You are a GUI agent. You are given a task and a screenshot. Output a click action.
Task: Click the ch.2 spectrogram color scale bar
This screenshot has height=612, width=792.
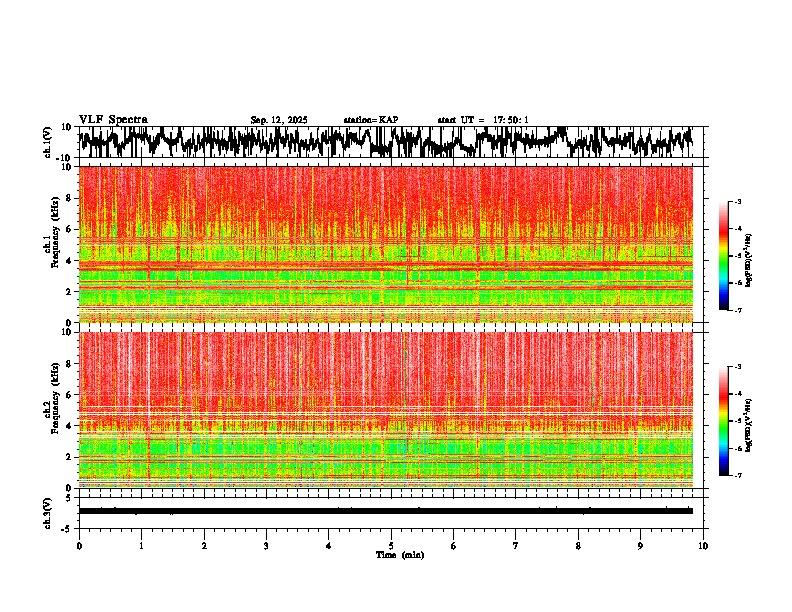pos(723,421)
